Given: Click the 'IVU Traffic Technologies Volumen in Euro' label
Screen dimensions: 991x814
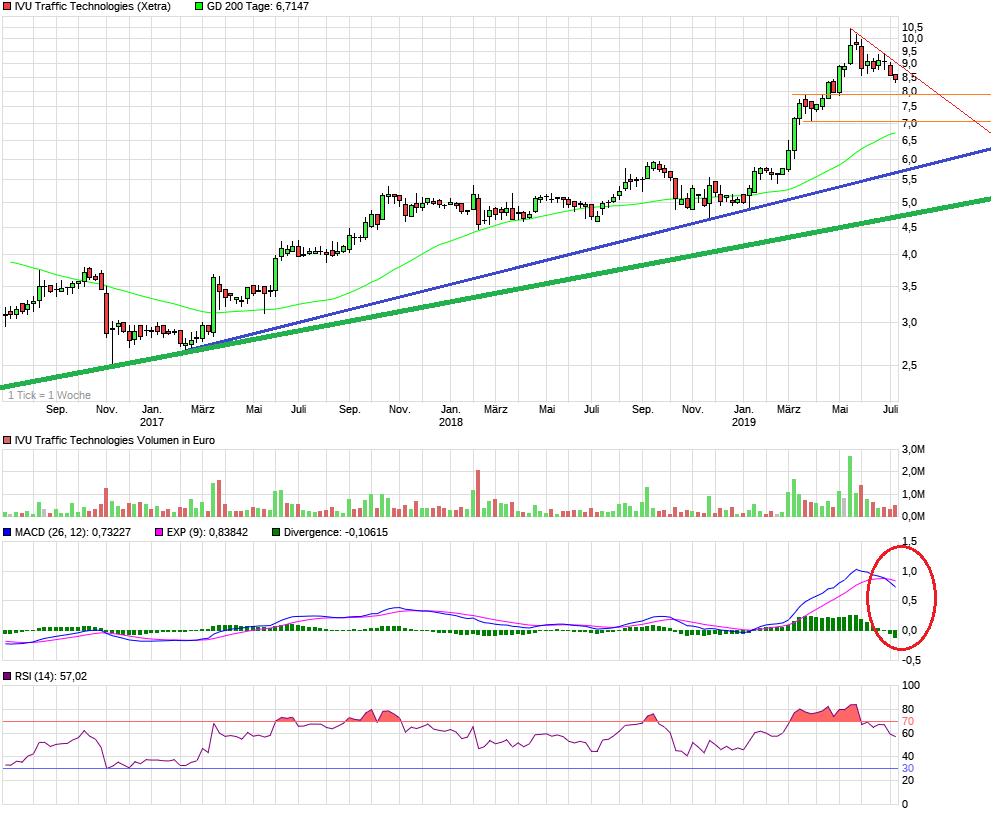Looking at the screenshot, I should pos(114,440).
